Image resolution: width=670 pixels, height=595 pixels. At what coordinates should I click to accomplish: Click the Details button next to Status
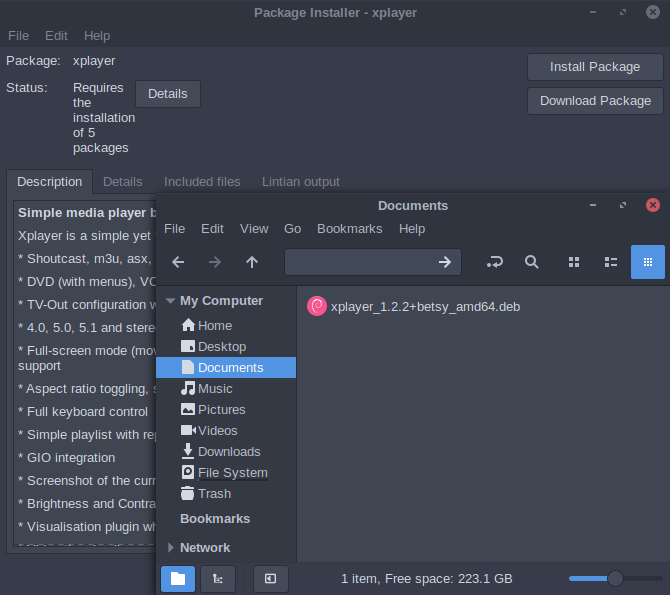click(168, 94)
